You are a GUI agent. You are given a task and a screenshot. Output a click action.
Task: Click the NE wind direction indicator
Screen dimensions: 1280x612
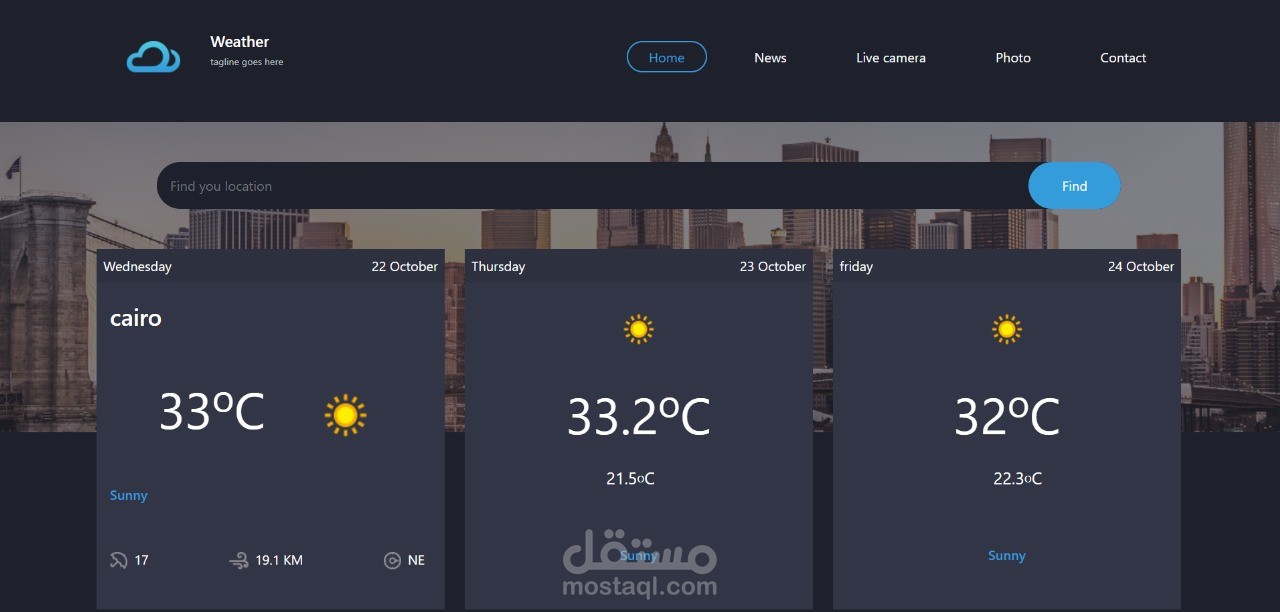416,560
